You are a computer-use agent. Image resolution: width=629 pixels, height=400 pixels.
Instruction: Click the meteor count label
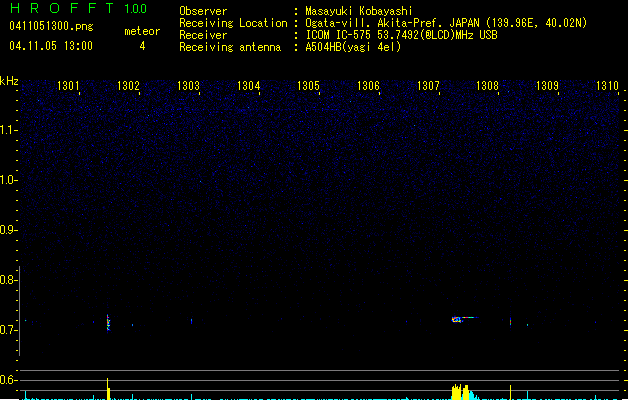click(142, 31)
